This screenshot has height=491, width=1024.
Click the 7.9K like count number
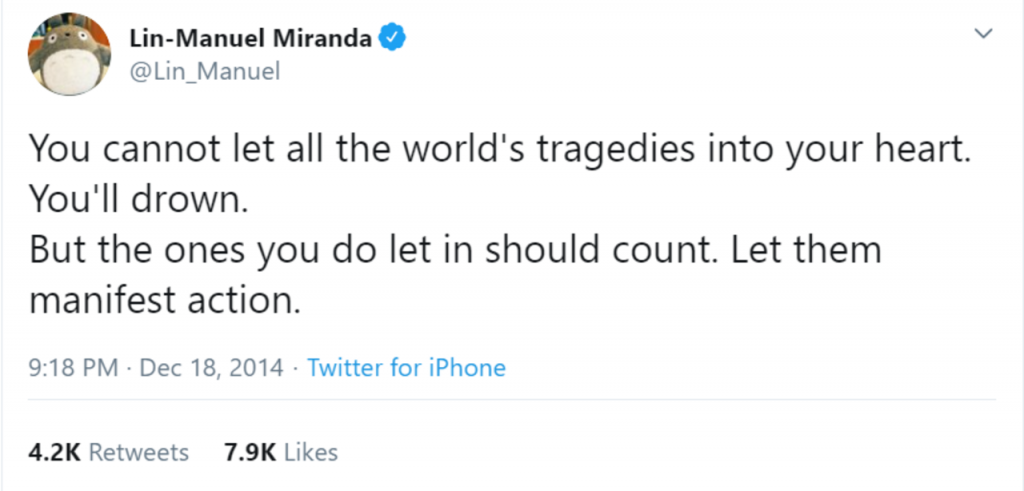(x=251, y=452)
